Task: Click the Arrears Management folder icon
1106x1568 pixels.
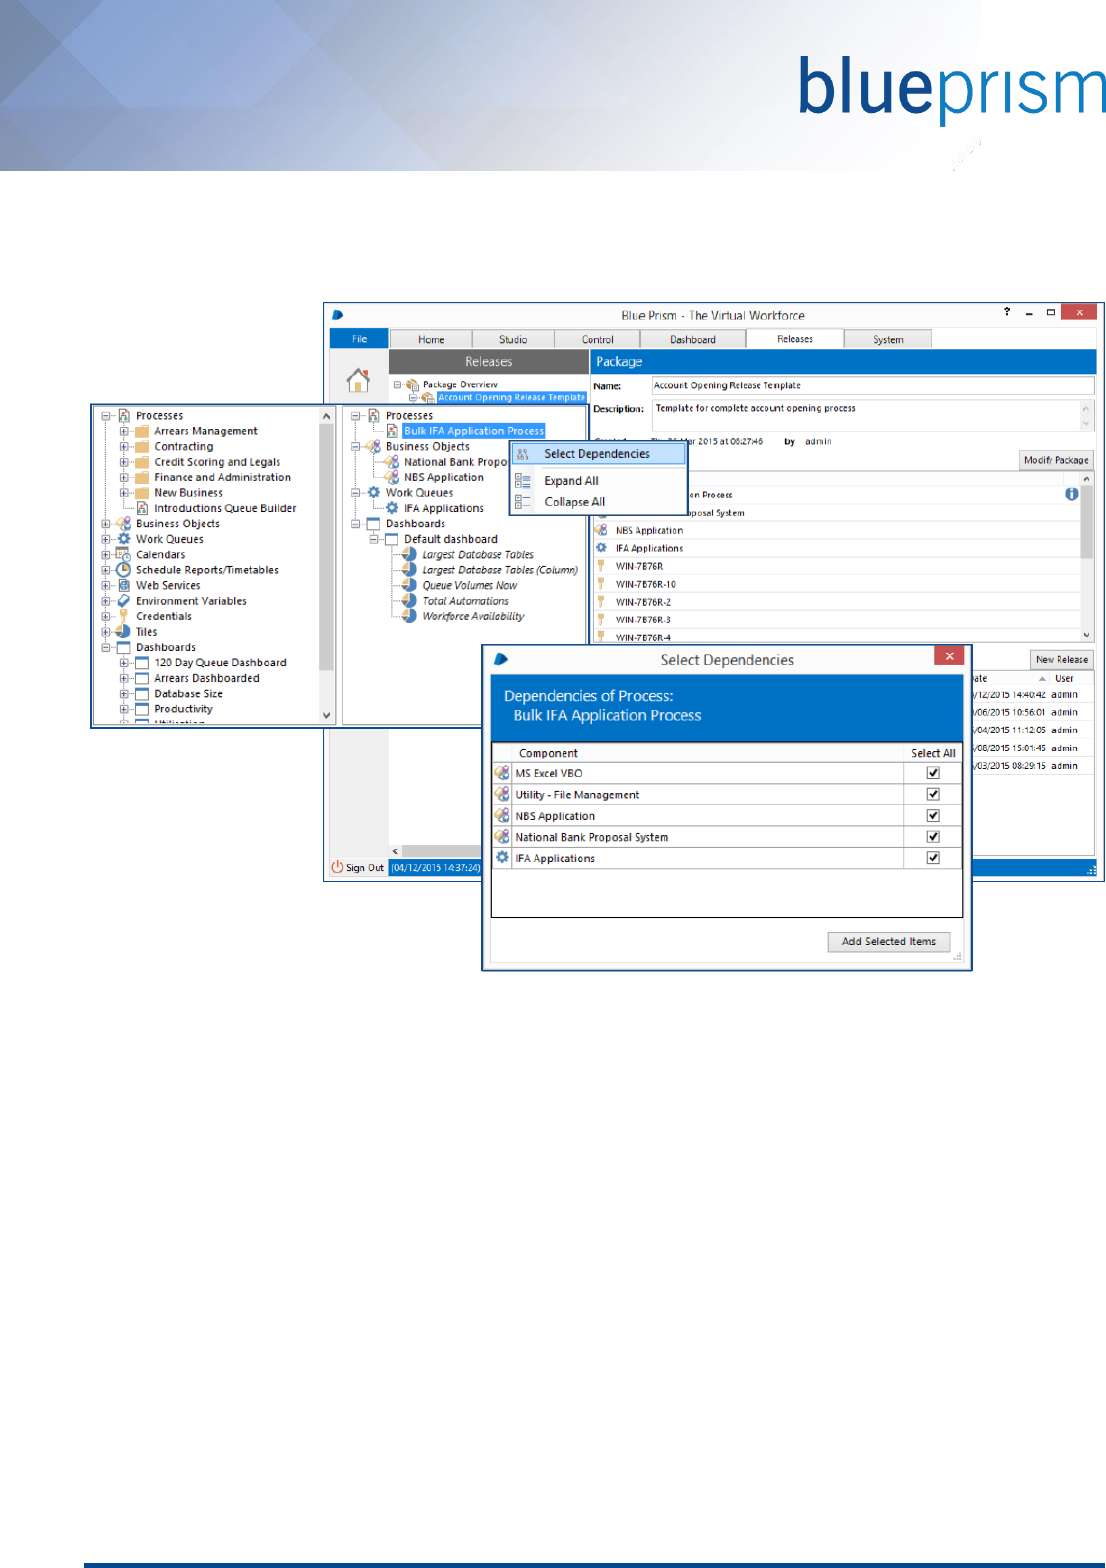Action: coord(142,431)
